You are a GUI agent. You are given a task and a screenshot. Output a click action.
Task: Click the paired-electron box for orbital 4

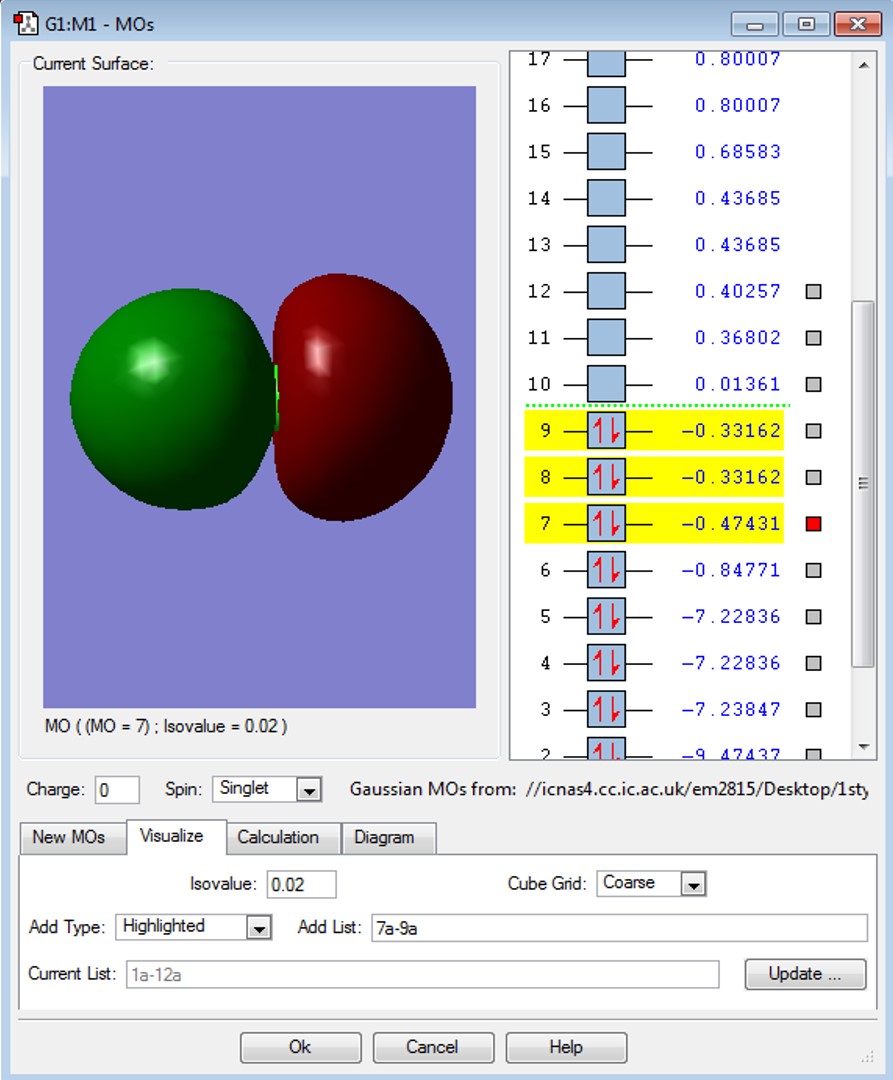pos(606,663)
